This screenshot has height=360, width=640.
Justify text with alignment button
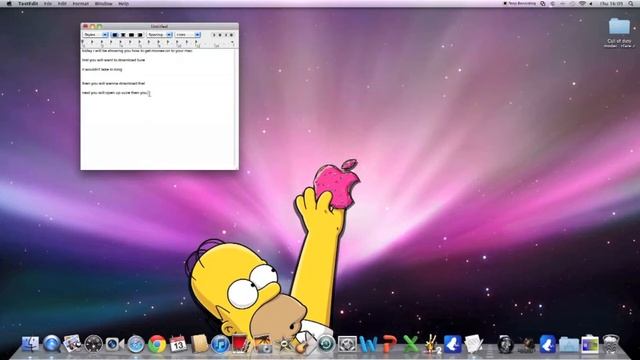coord(131,35)
